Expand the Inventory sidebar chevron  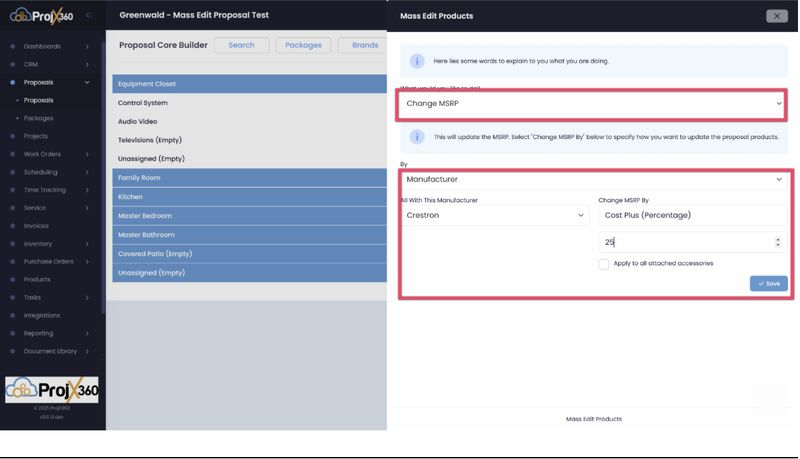[87, 244]
